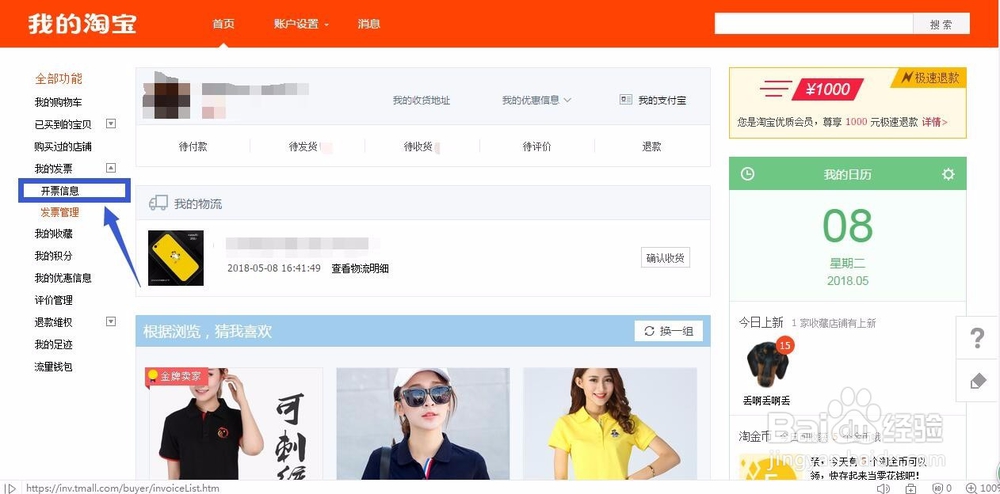The image size is (1000, 494).
Task: Click the 金牌卖家 badge on black polo
Action: click(x=177, y=377)
